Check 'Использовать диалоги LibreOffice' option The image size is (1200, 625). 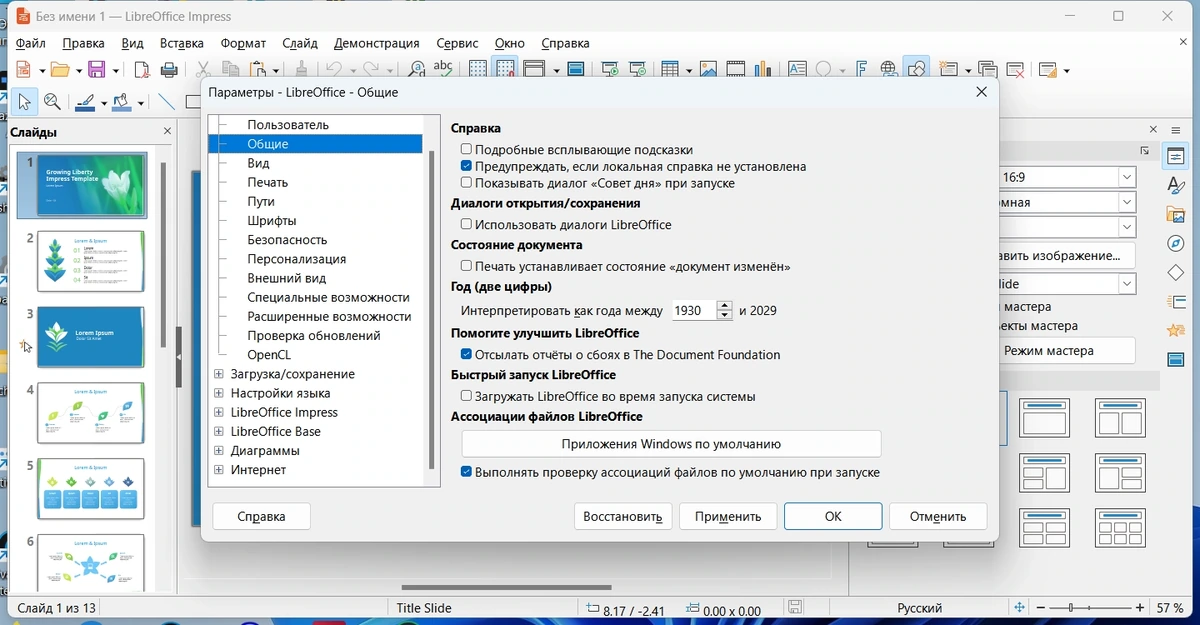[x=466, y=225]
